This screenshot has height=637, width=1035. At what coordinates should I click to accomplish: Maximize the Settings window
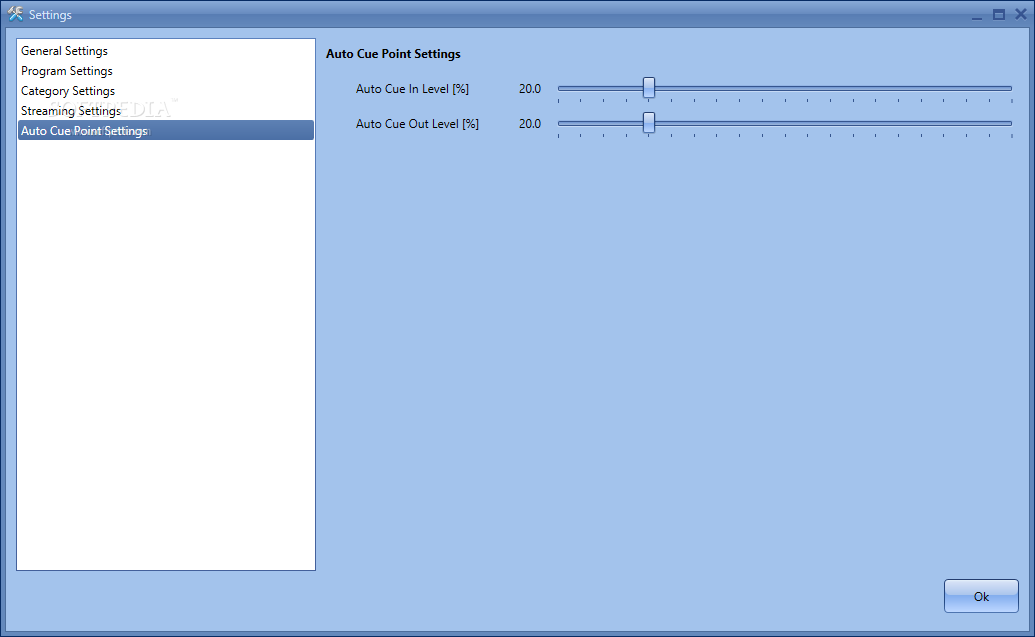coord(999,15)
